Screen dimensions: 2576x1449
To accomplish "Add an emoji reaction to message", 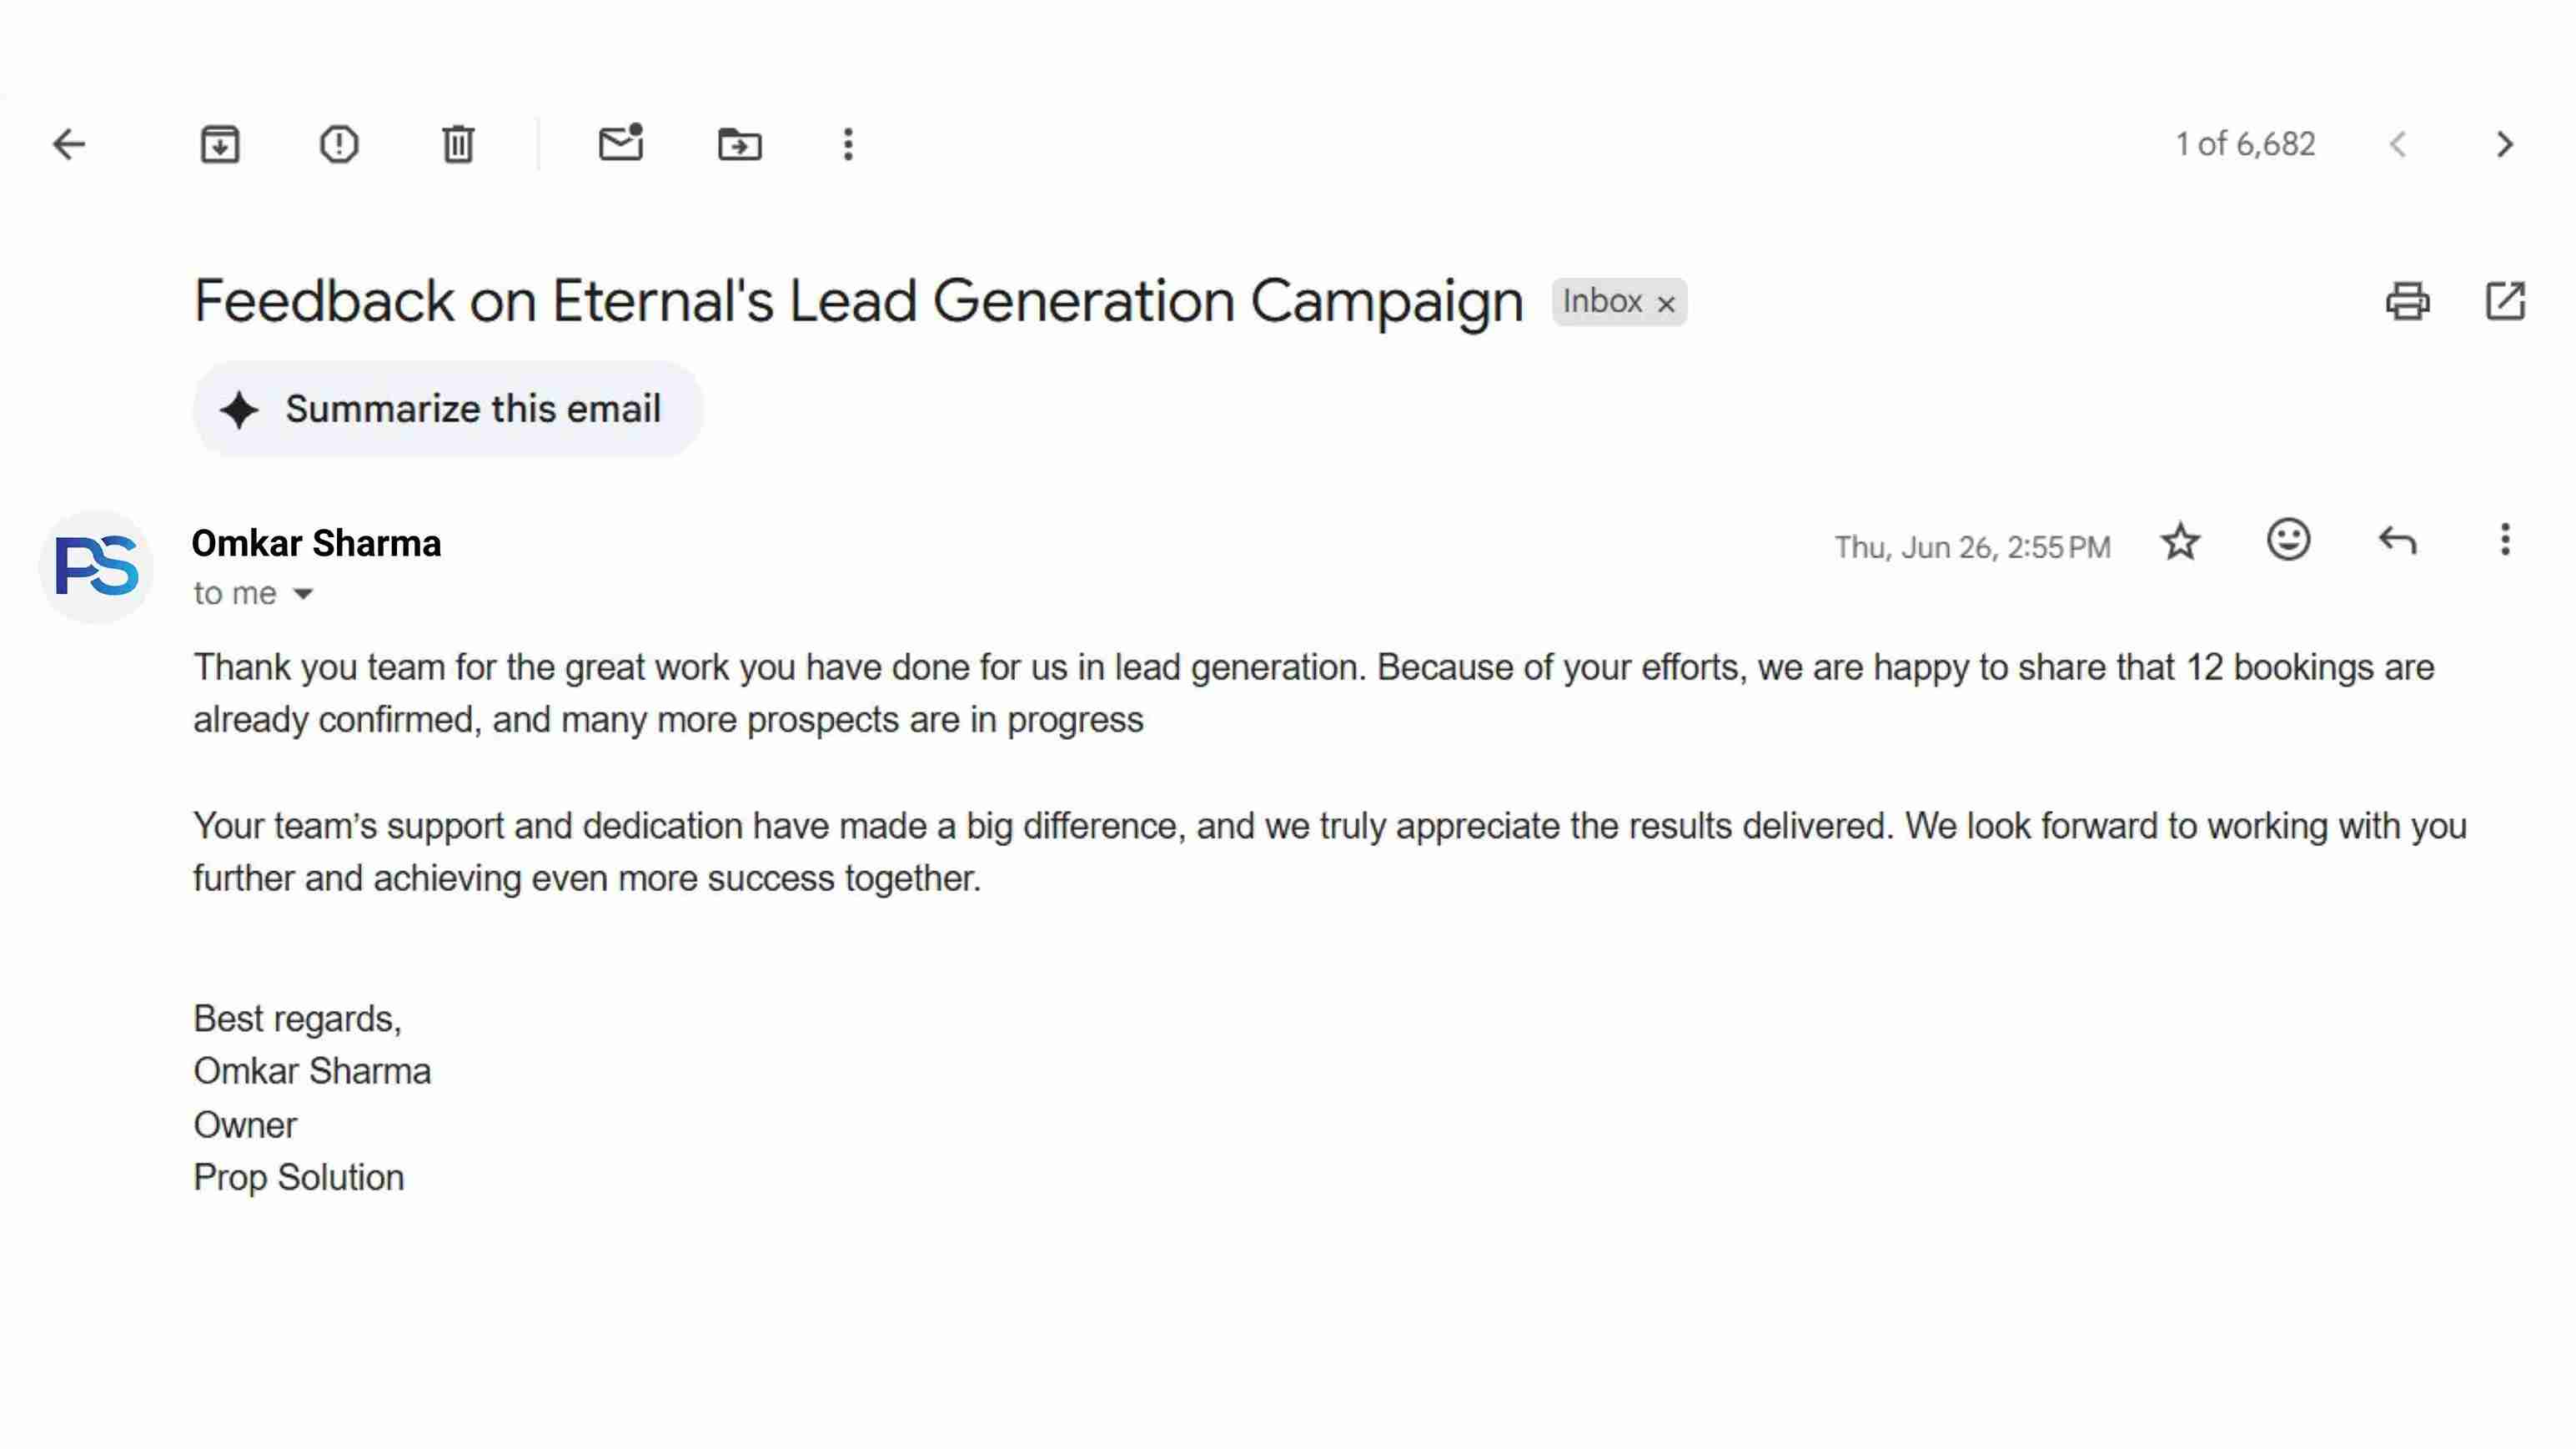I will 2288,540.
